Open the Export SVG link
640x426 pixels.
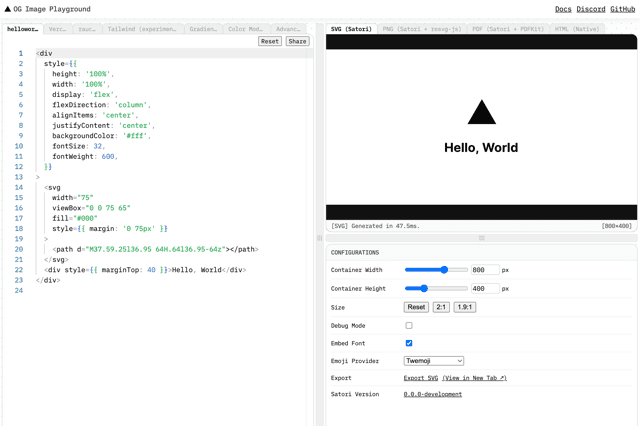tap(421, 378)
